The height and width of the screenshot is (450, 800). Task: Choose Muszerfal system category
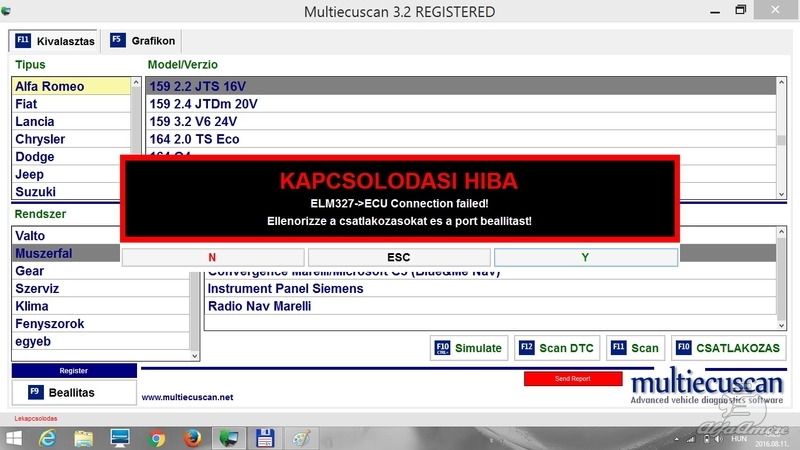point(66,254)
